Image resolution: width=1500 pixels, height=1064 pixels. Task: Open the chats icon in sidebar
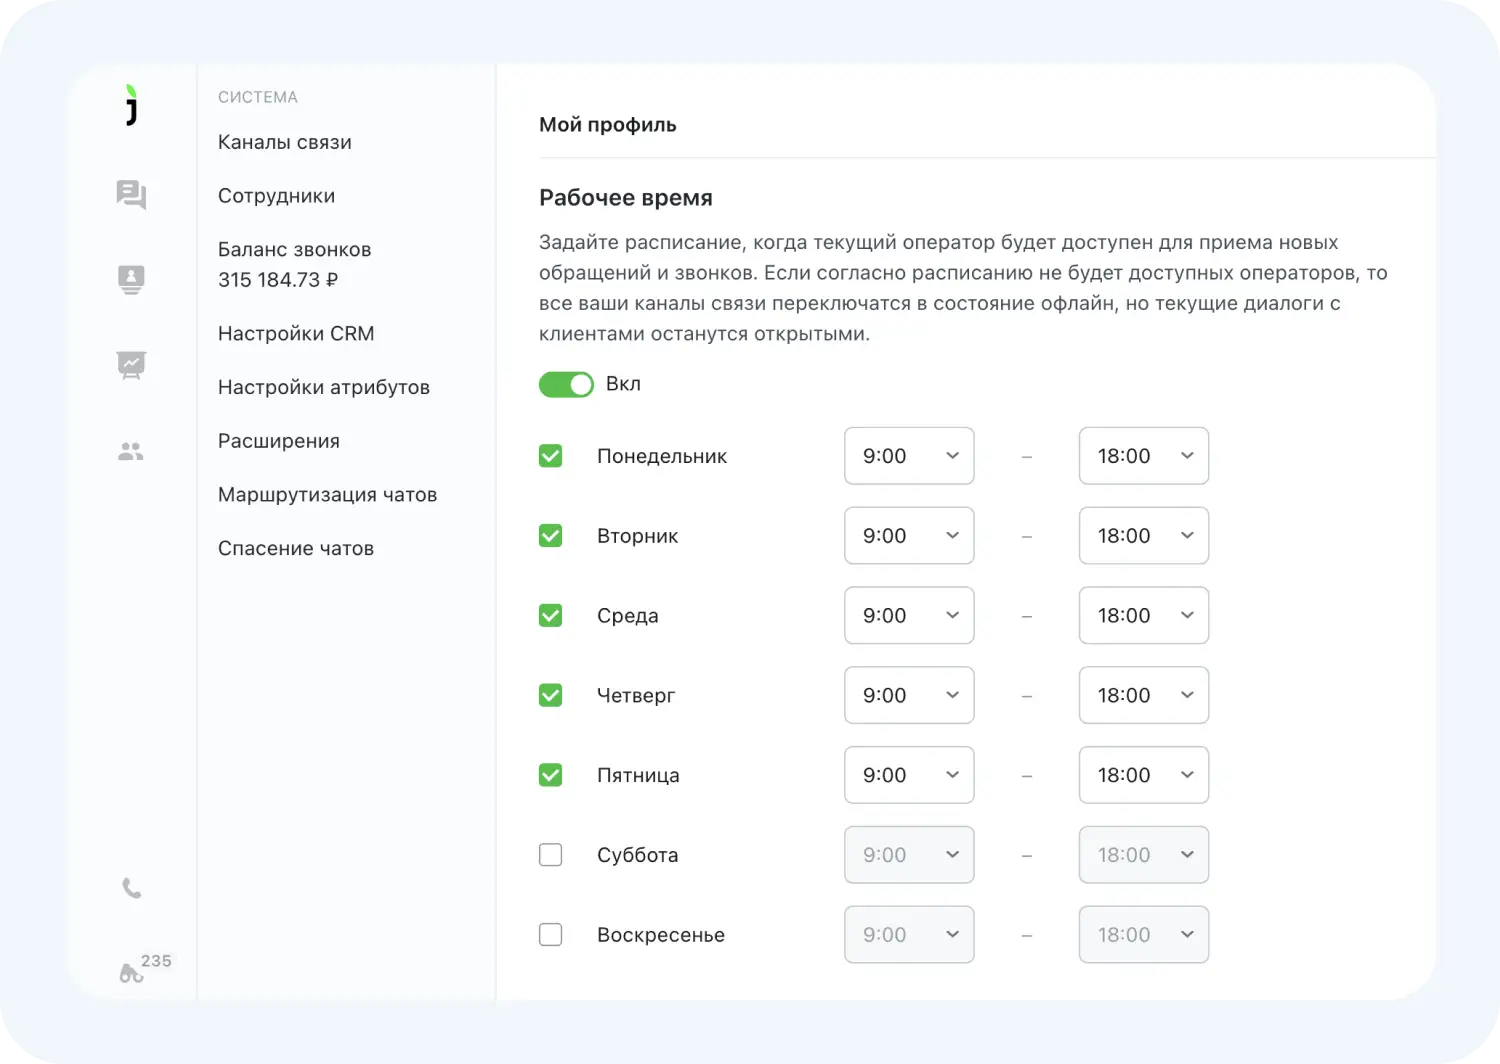131,194
